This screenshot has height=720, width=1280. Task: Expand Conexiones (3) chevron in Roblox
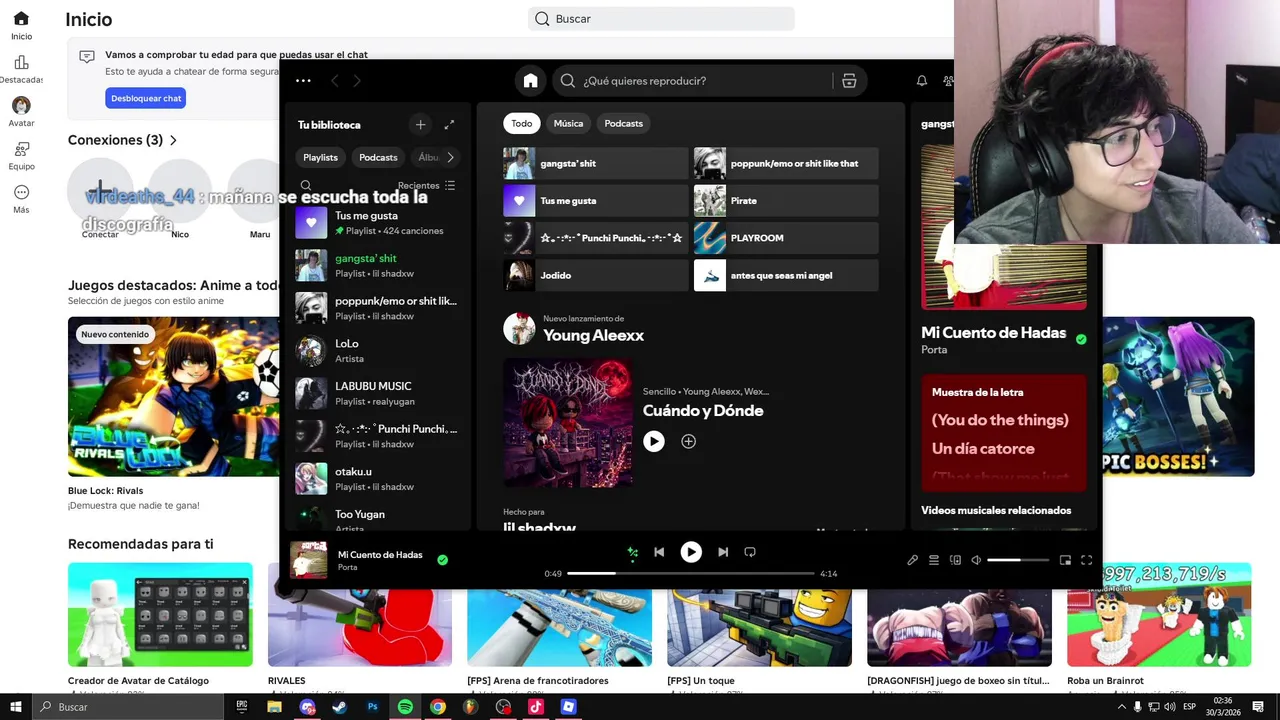coord(173,141)
